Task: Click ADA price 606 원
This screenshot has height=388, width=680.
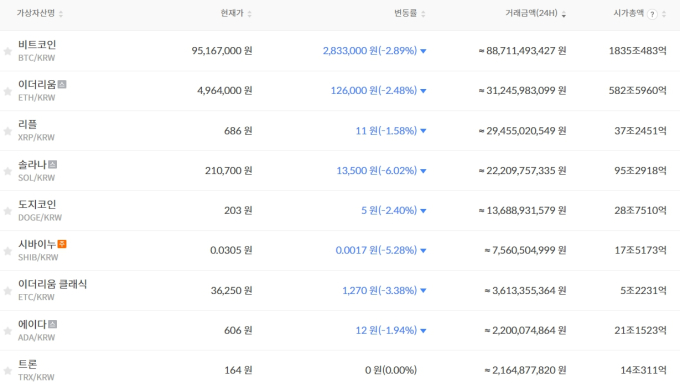Action: pos(238,330)
